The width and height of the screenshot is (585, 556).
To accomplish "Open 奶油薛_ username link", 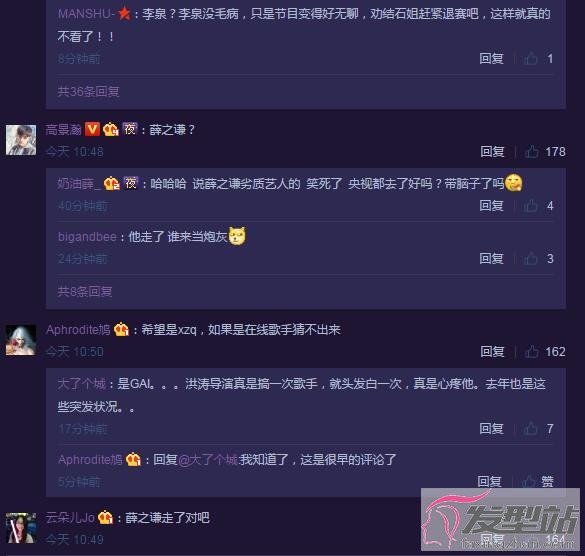I will click(79, 184).
